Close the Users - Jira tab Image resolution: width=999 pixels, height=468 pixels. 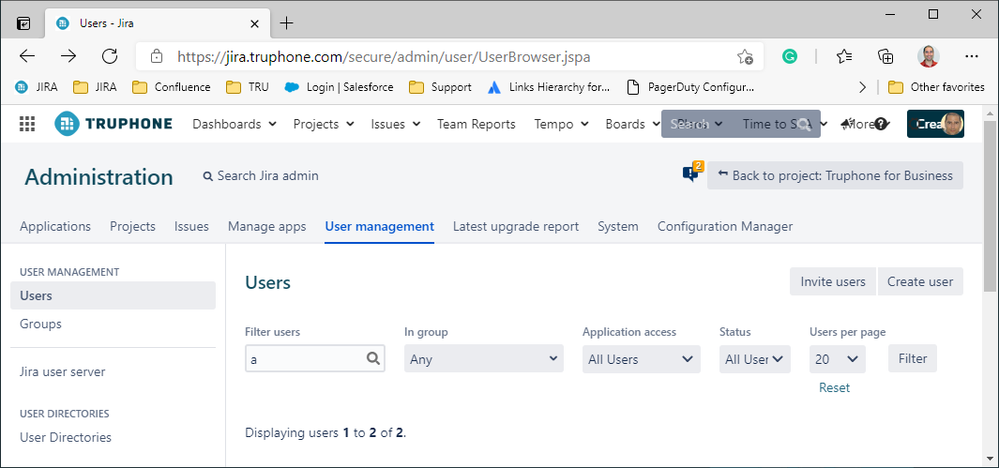(254, 24)
